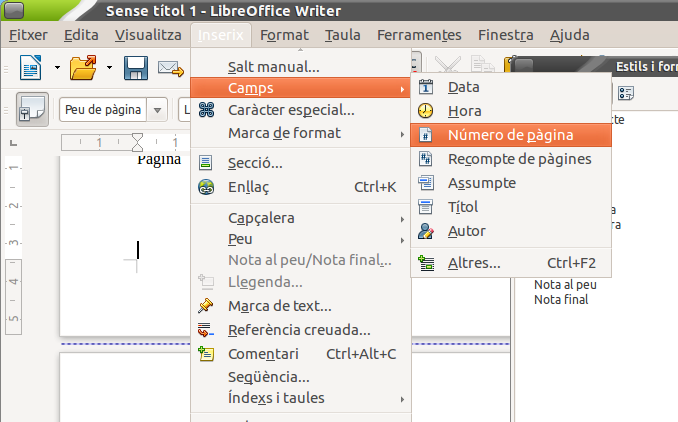The height and width of the screenshot is (422, 678).
Task: Click the Enllaç globe icon
Action: [206, 187]
